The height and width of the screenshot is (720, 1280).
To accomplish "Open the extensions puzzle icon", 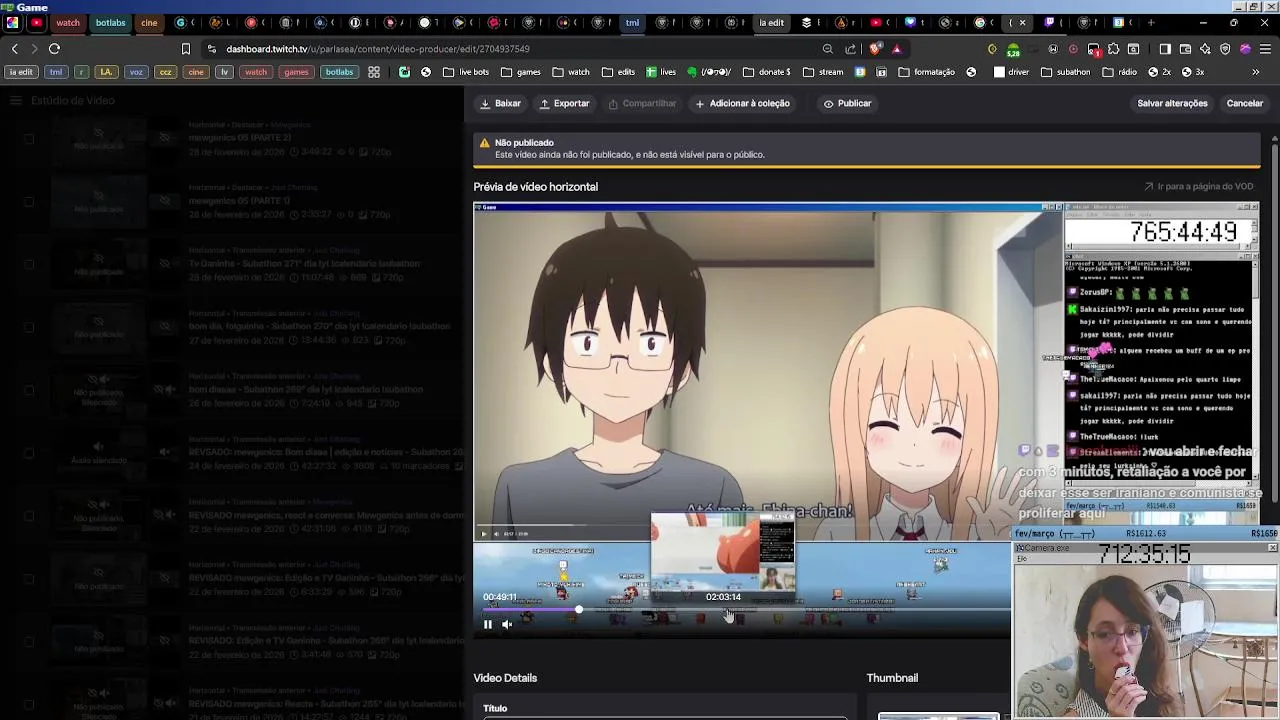I will (x=1113, y=48).
